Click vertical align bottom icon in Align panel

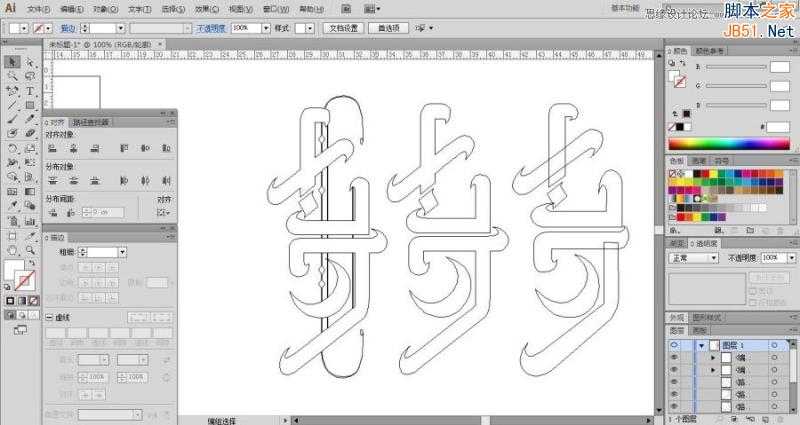[166, 148]
